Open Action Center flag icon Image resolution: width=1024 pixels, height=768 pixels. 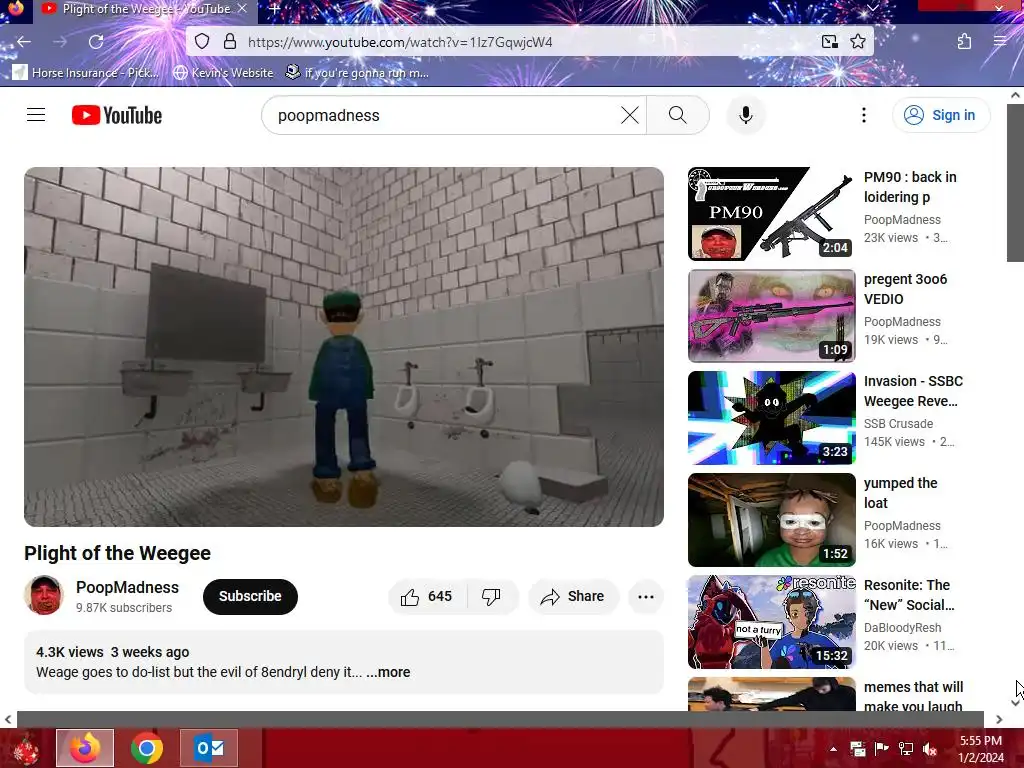[x=881, y=749]
